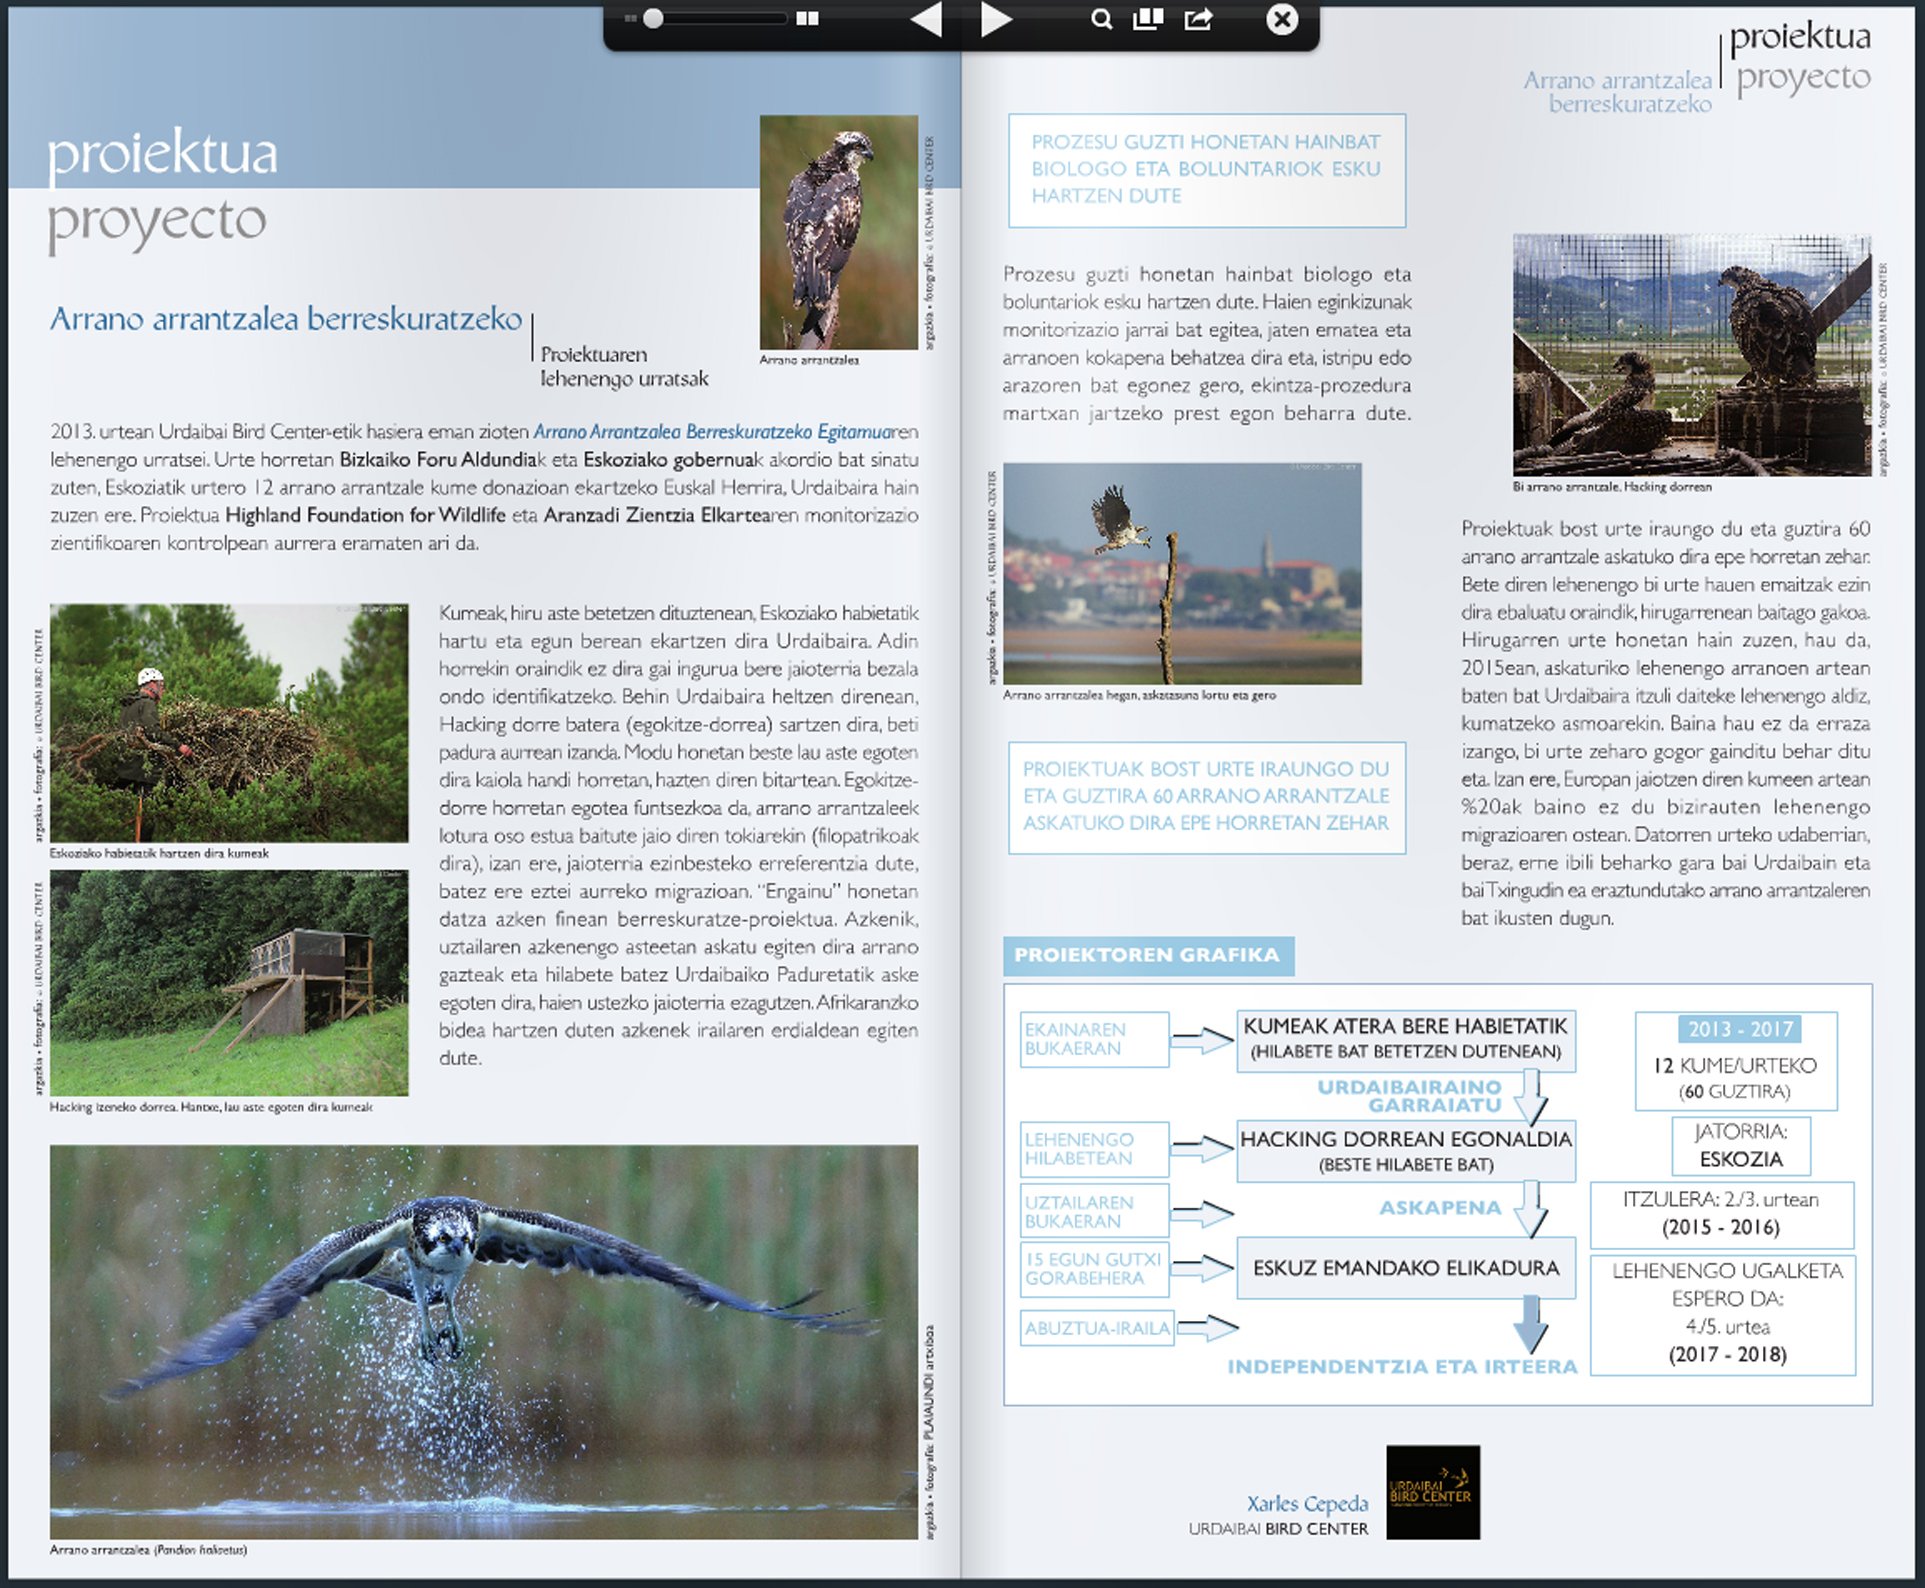The height and width of the screenshot is (1588, 1925).
Task: Click the PROIEKTOREN GRAFIKA heading label
Action: click(1147, 955)
